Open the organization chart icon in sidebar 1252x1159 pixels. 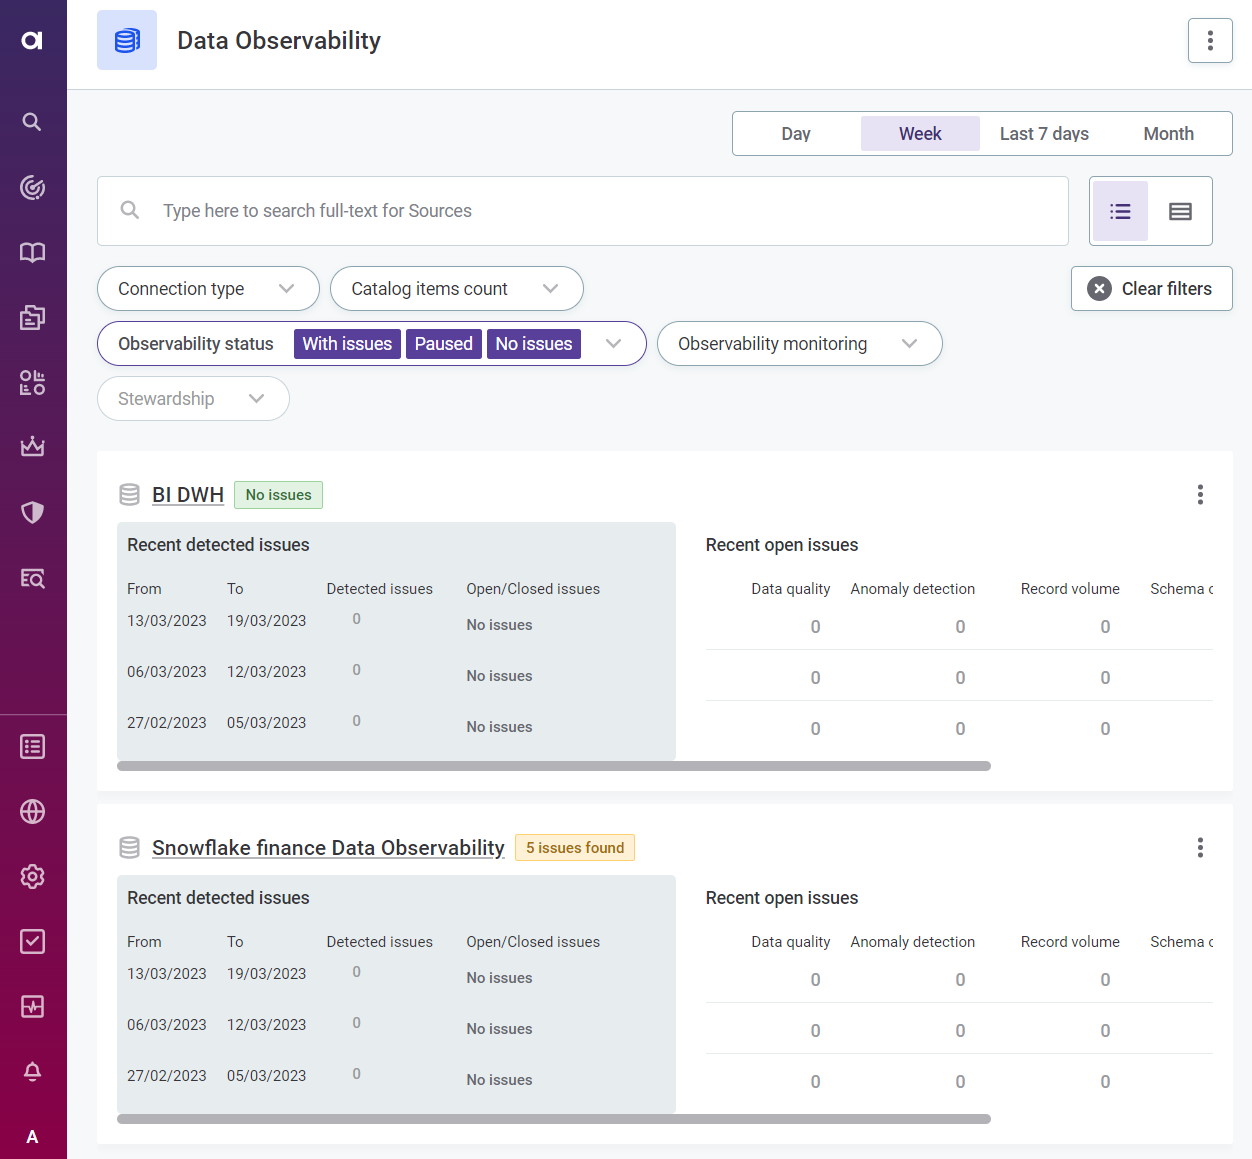tap(32, 381)
